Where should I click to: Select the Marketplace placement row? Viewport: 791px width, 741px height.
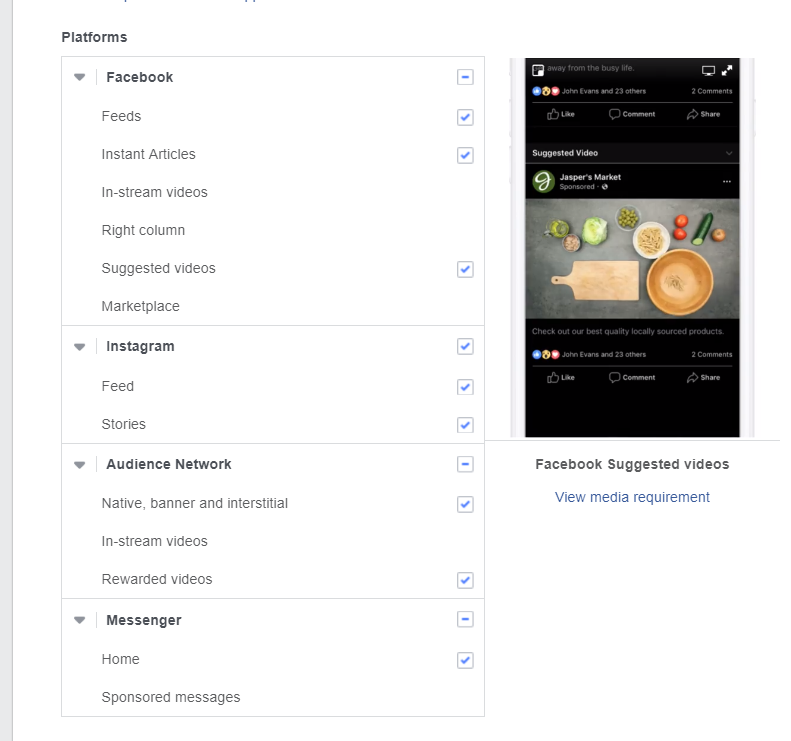click(141, 306)
